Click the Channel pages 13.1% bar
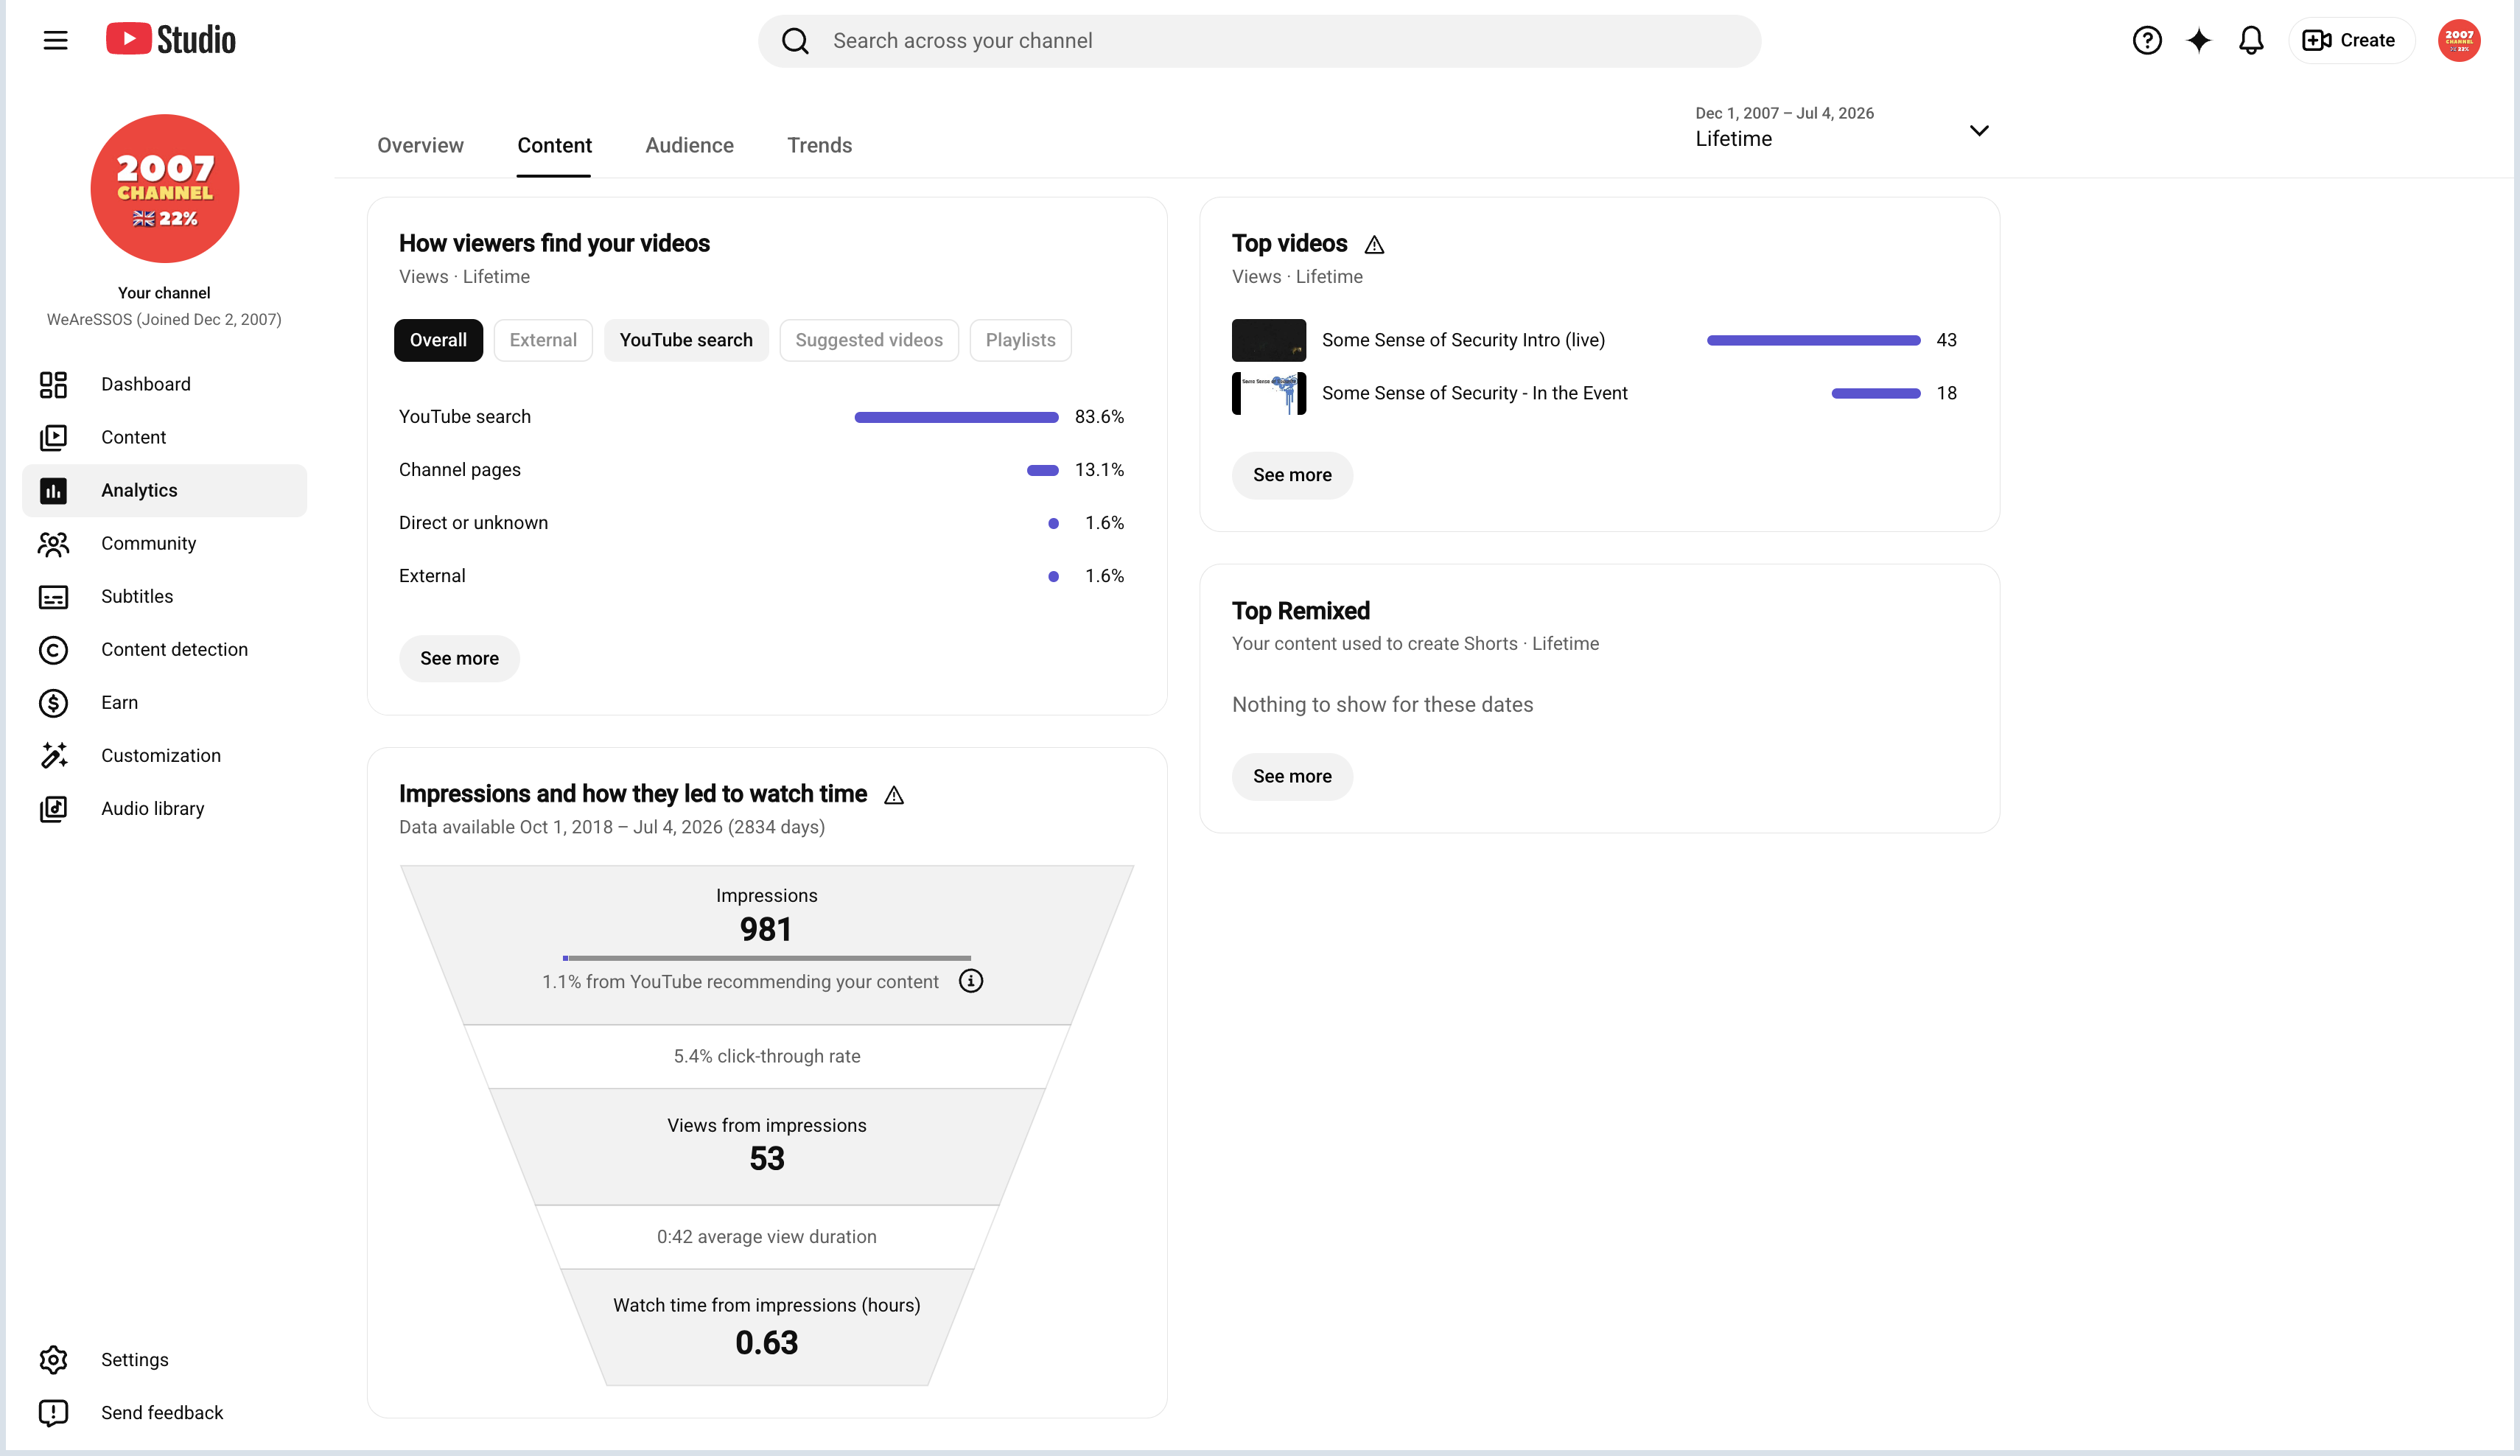The height and width of the screenshot is (1456, 2520). tap(1042, 470)
